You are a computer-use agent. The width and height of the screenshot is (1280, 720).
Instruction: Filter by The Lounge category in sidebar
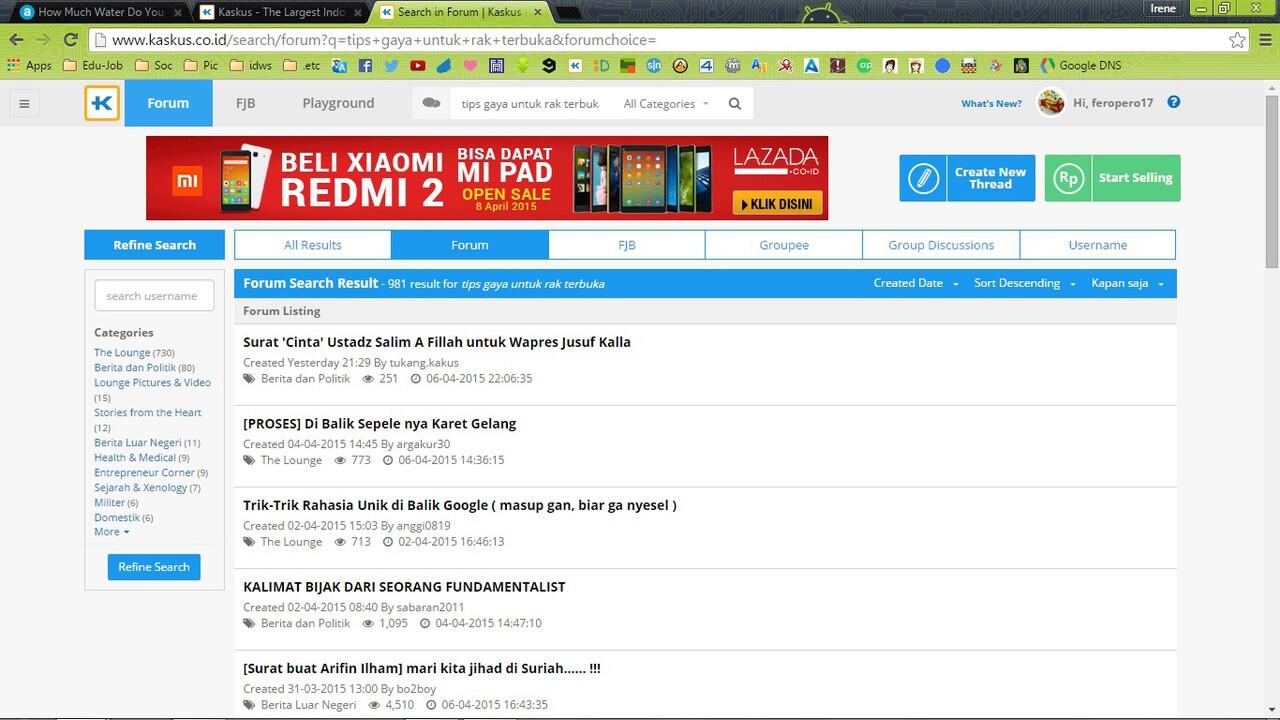point(122,353)
